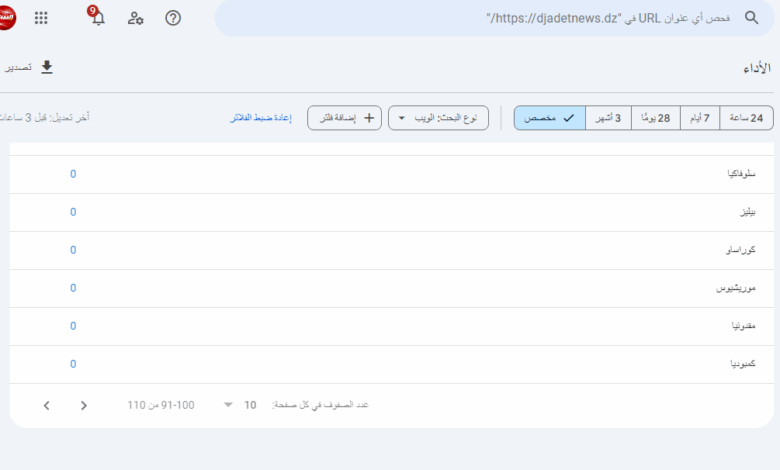Image resolution: width=780 pixels, height=470 pixels.
Task: Click the إضافة فلتر button
Action: (x=344, y=118)
